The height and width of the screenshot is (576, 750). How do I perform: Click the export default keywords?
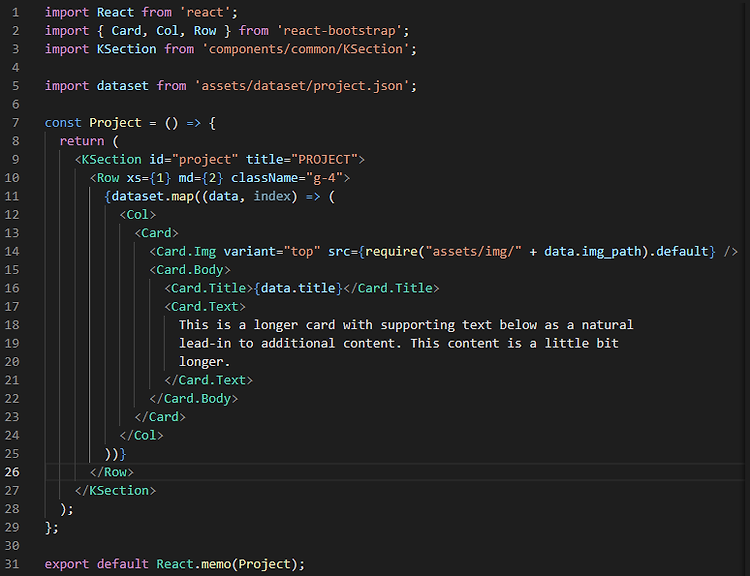(97, 564)
